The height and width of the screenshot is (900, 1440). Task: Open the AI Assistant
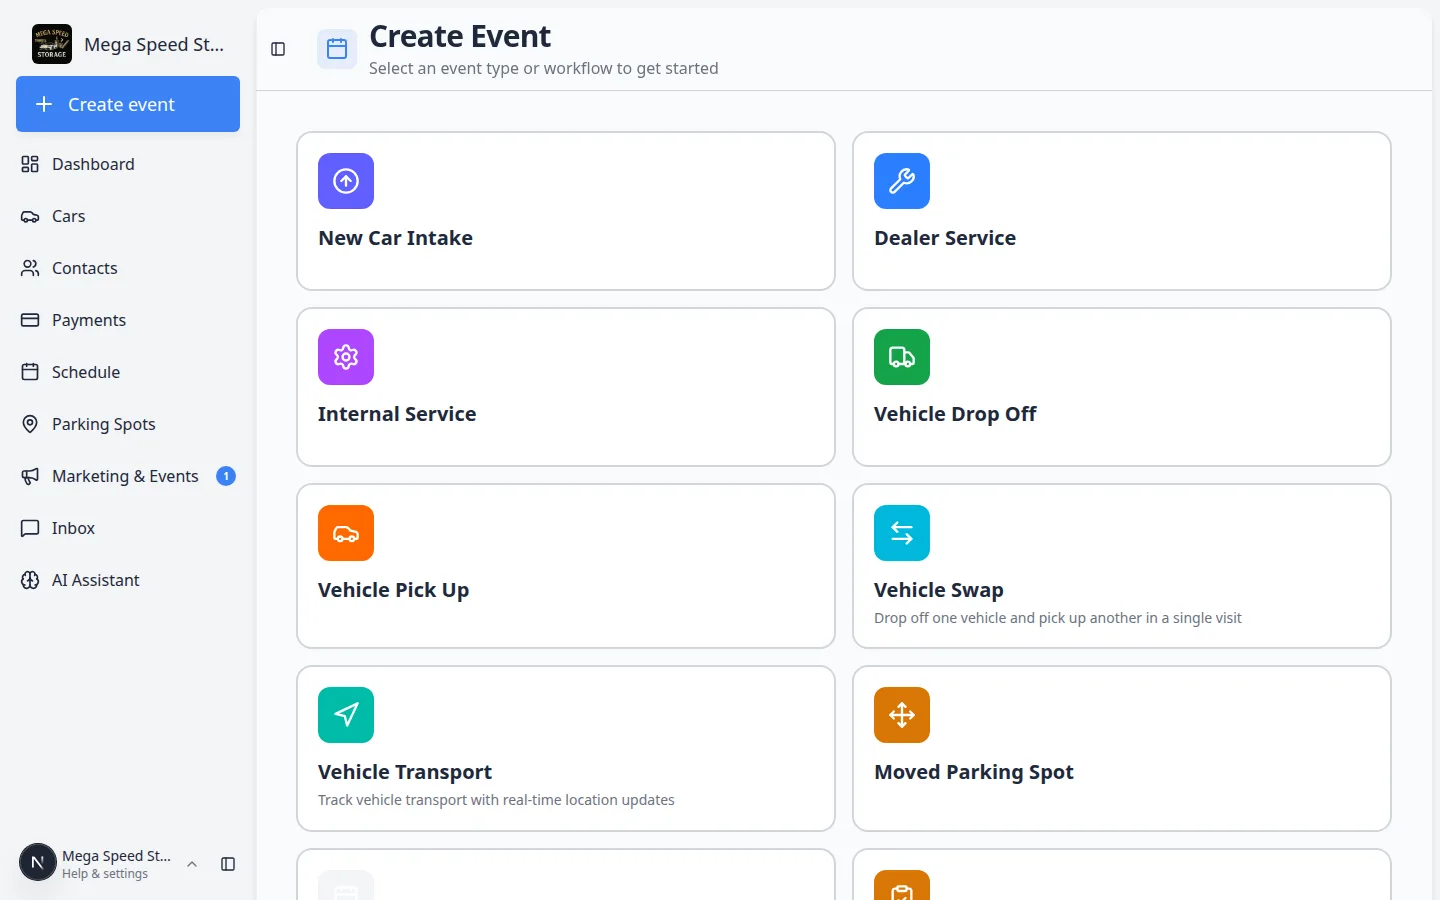(x=128, y=580)
